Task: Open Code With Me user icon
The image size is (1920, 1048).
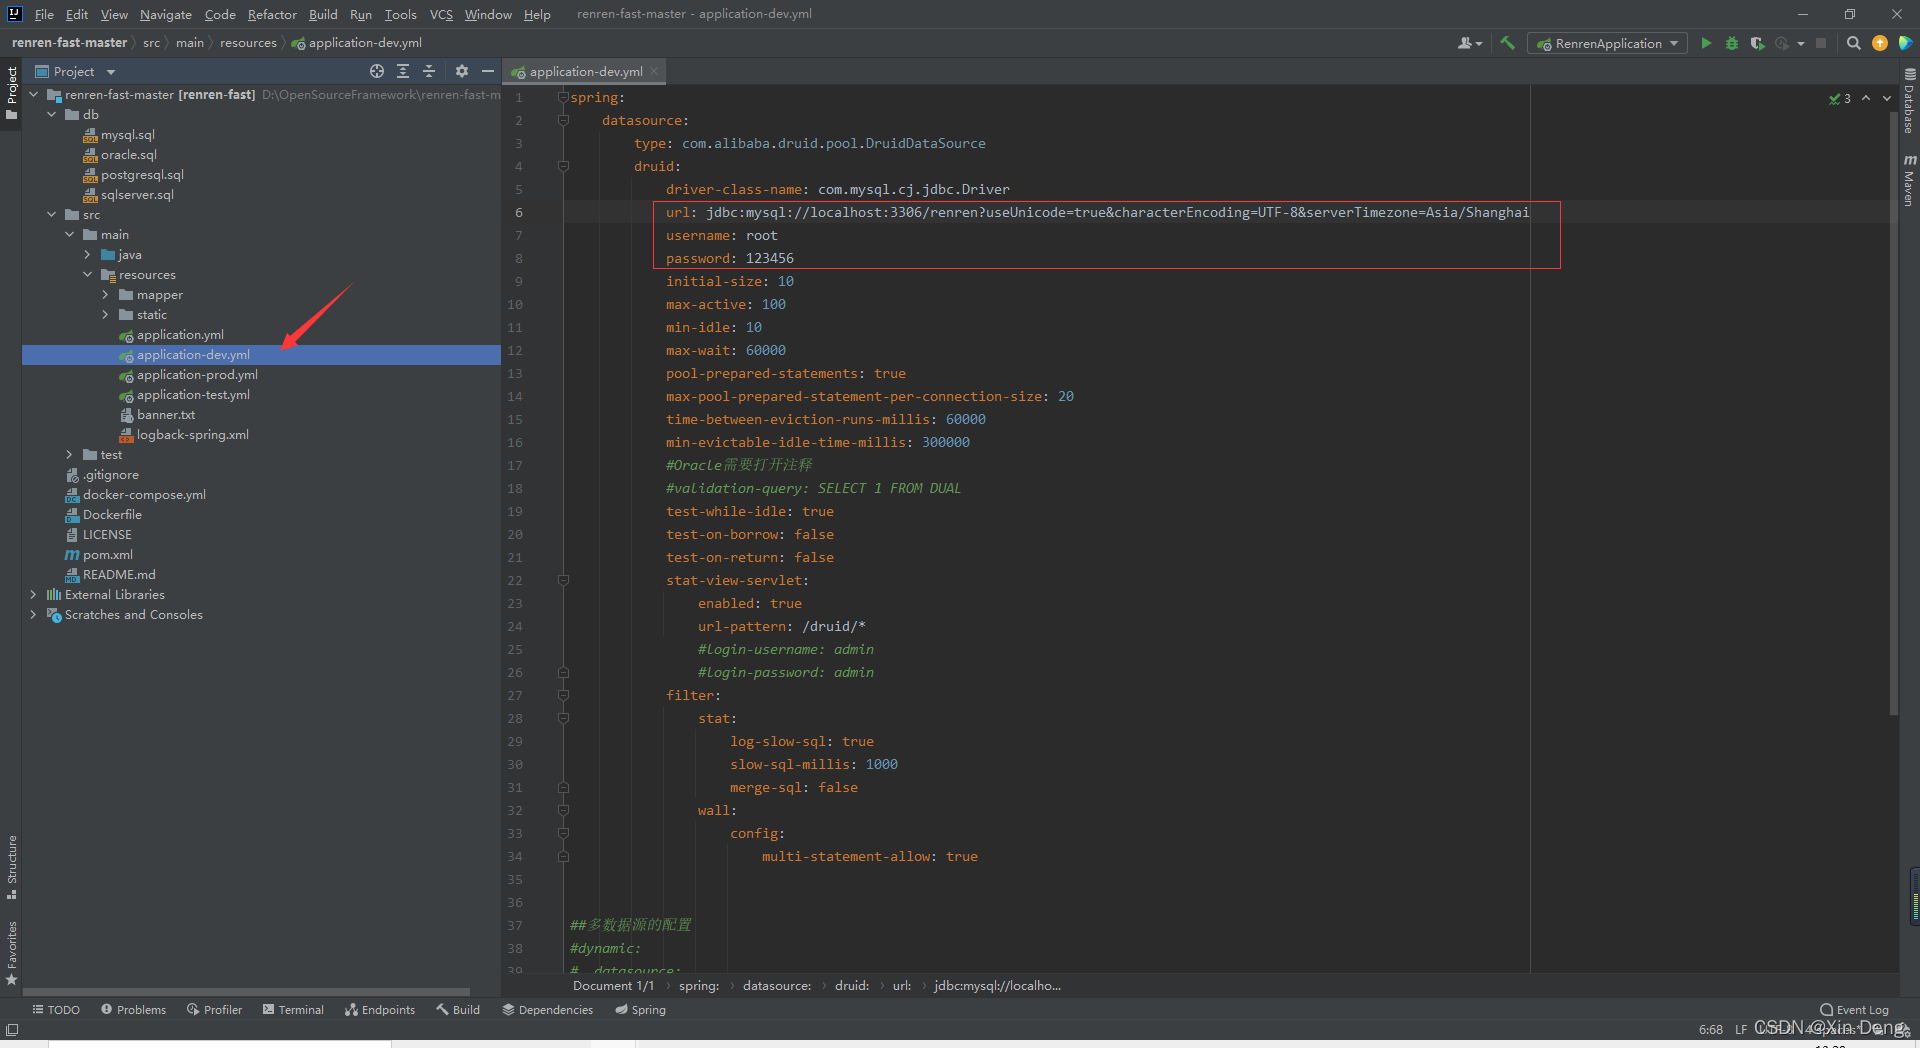Action: (x=1469, y=43)
